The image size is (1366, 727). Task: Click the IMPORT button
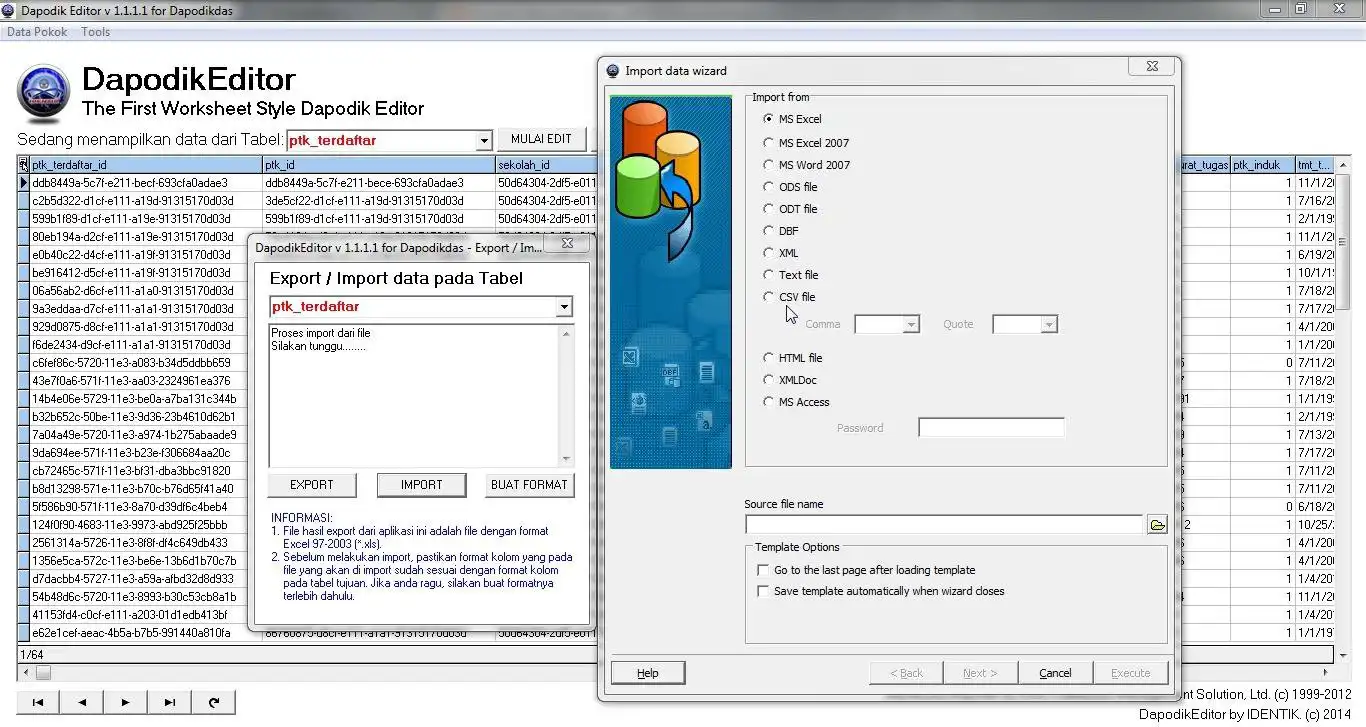coord(421,485)
